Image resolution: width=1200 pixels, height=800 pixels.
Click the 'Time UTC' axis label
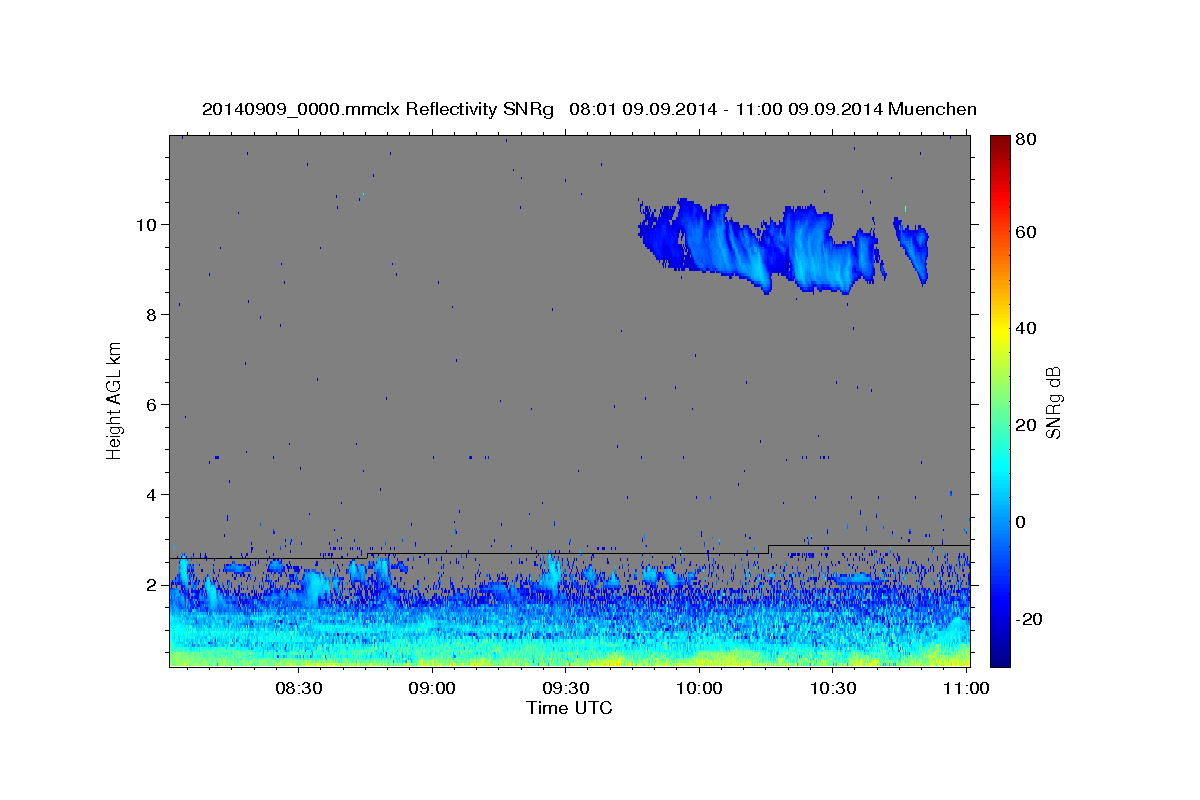tap(569, 708)
